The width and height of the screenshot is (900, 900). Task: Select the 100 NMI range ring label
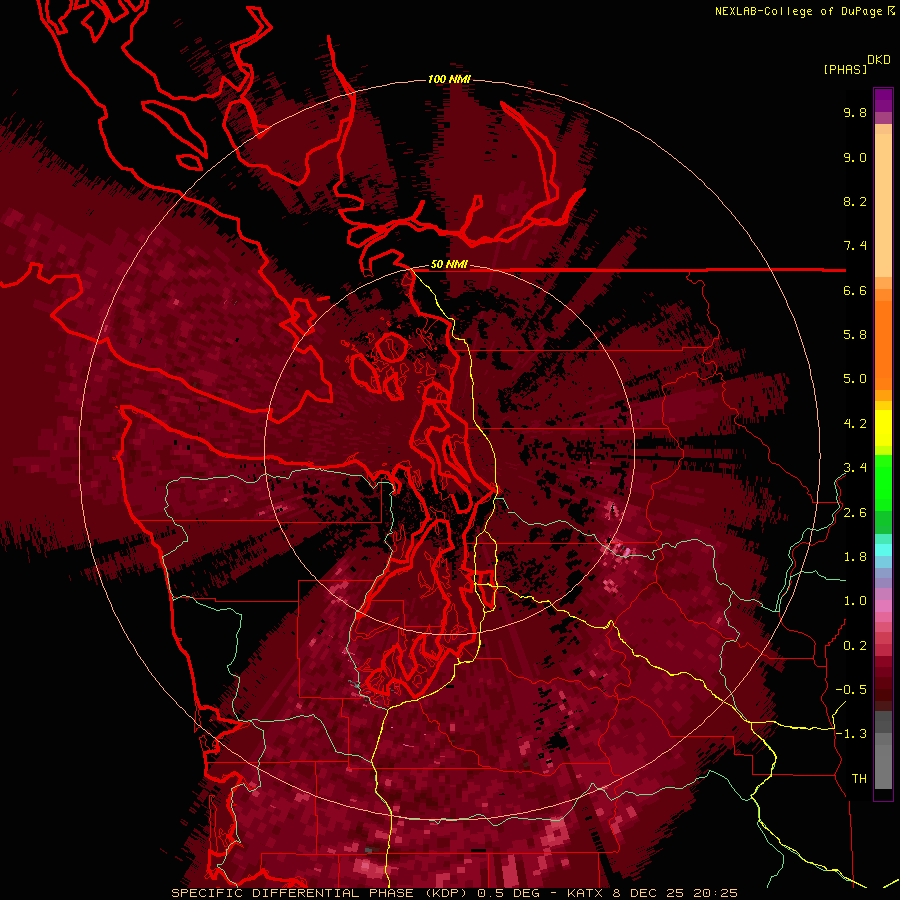(x=449, y=79)
